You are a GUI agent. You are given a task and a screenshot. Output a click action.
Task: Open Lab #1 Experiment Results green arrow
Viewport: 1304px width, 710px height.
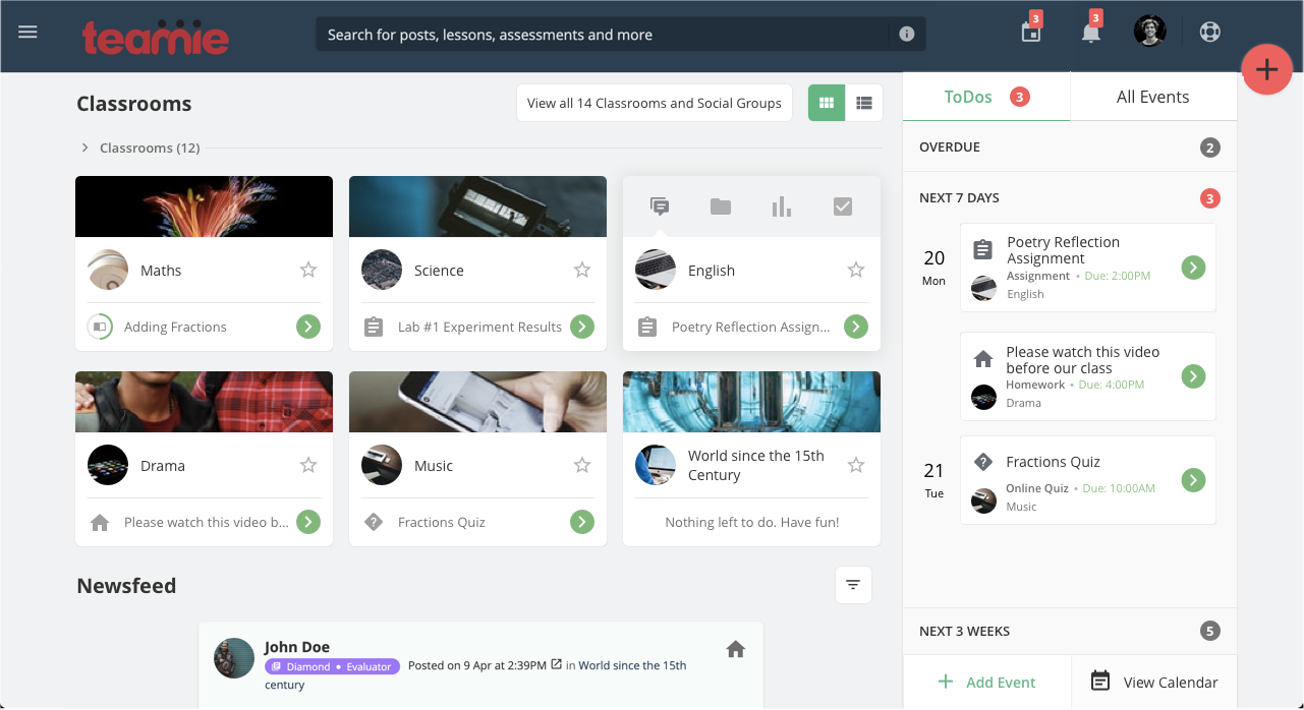pos(582,327)
